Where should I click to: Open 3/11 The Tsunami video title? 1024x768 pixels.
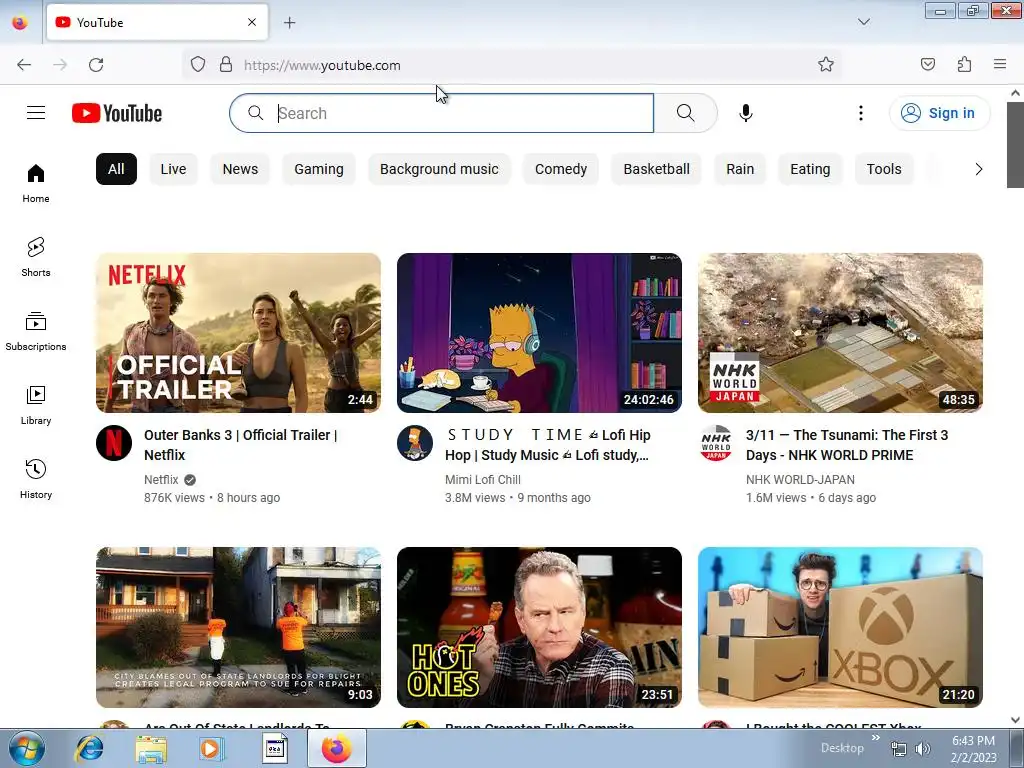846,445
